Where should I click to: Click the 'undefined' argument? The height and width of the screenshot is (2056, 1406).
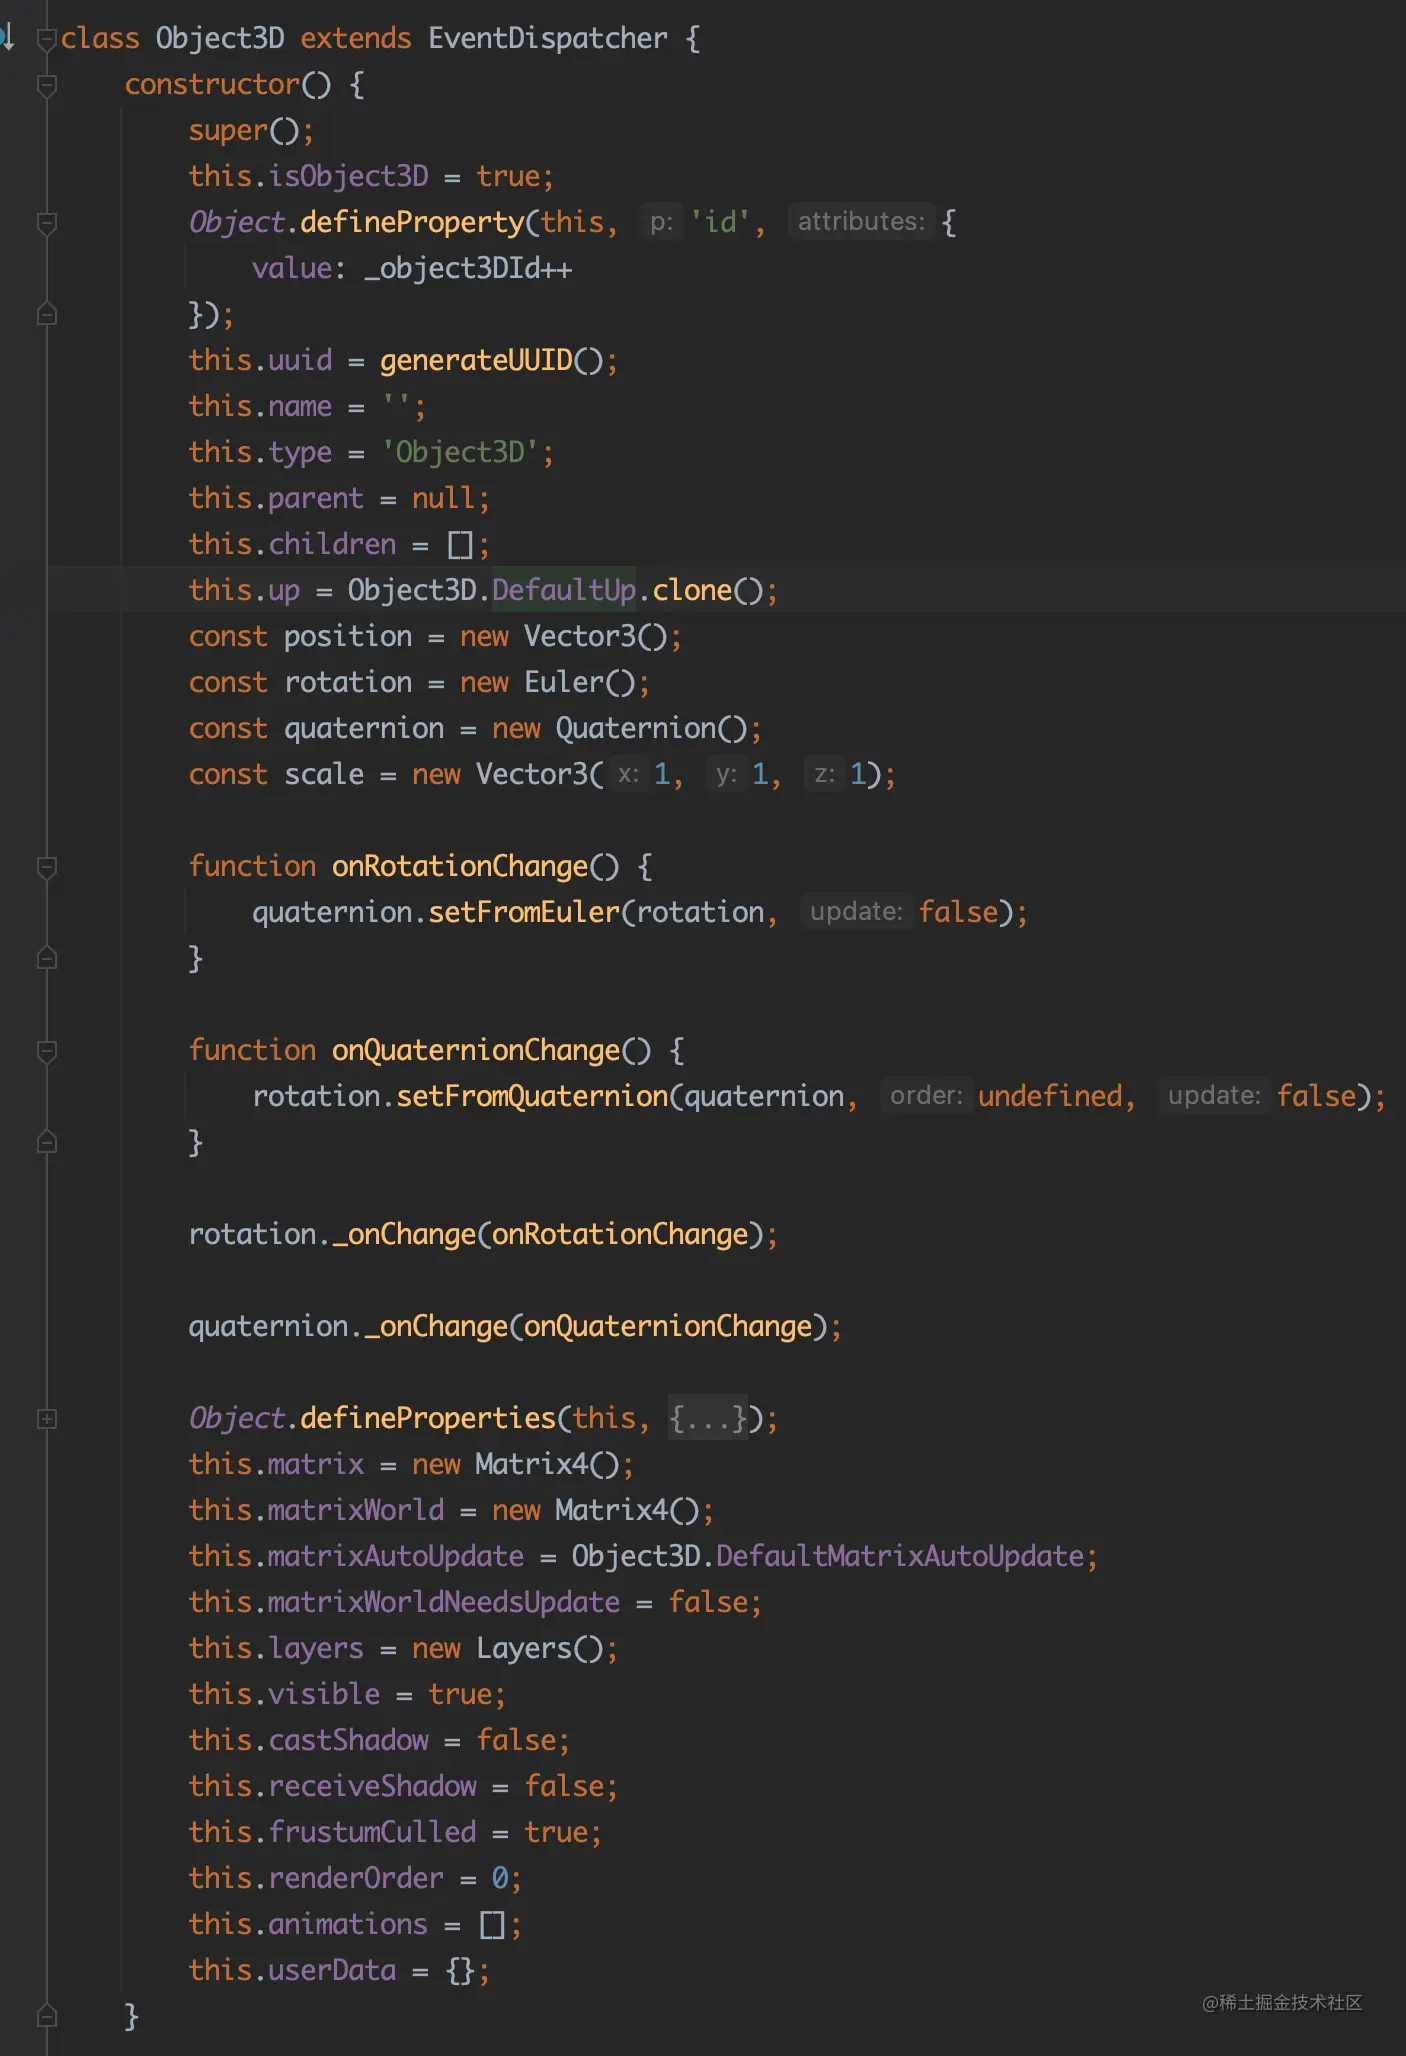tap(1050, 1096)
